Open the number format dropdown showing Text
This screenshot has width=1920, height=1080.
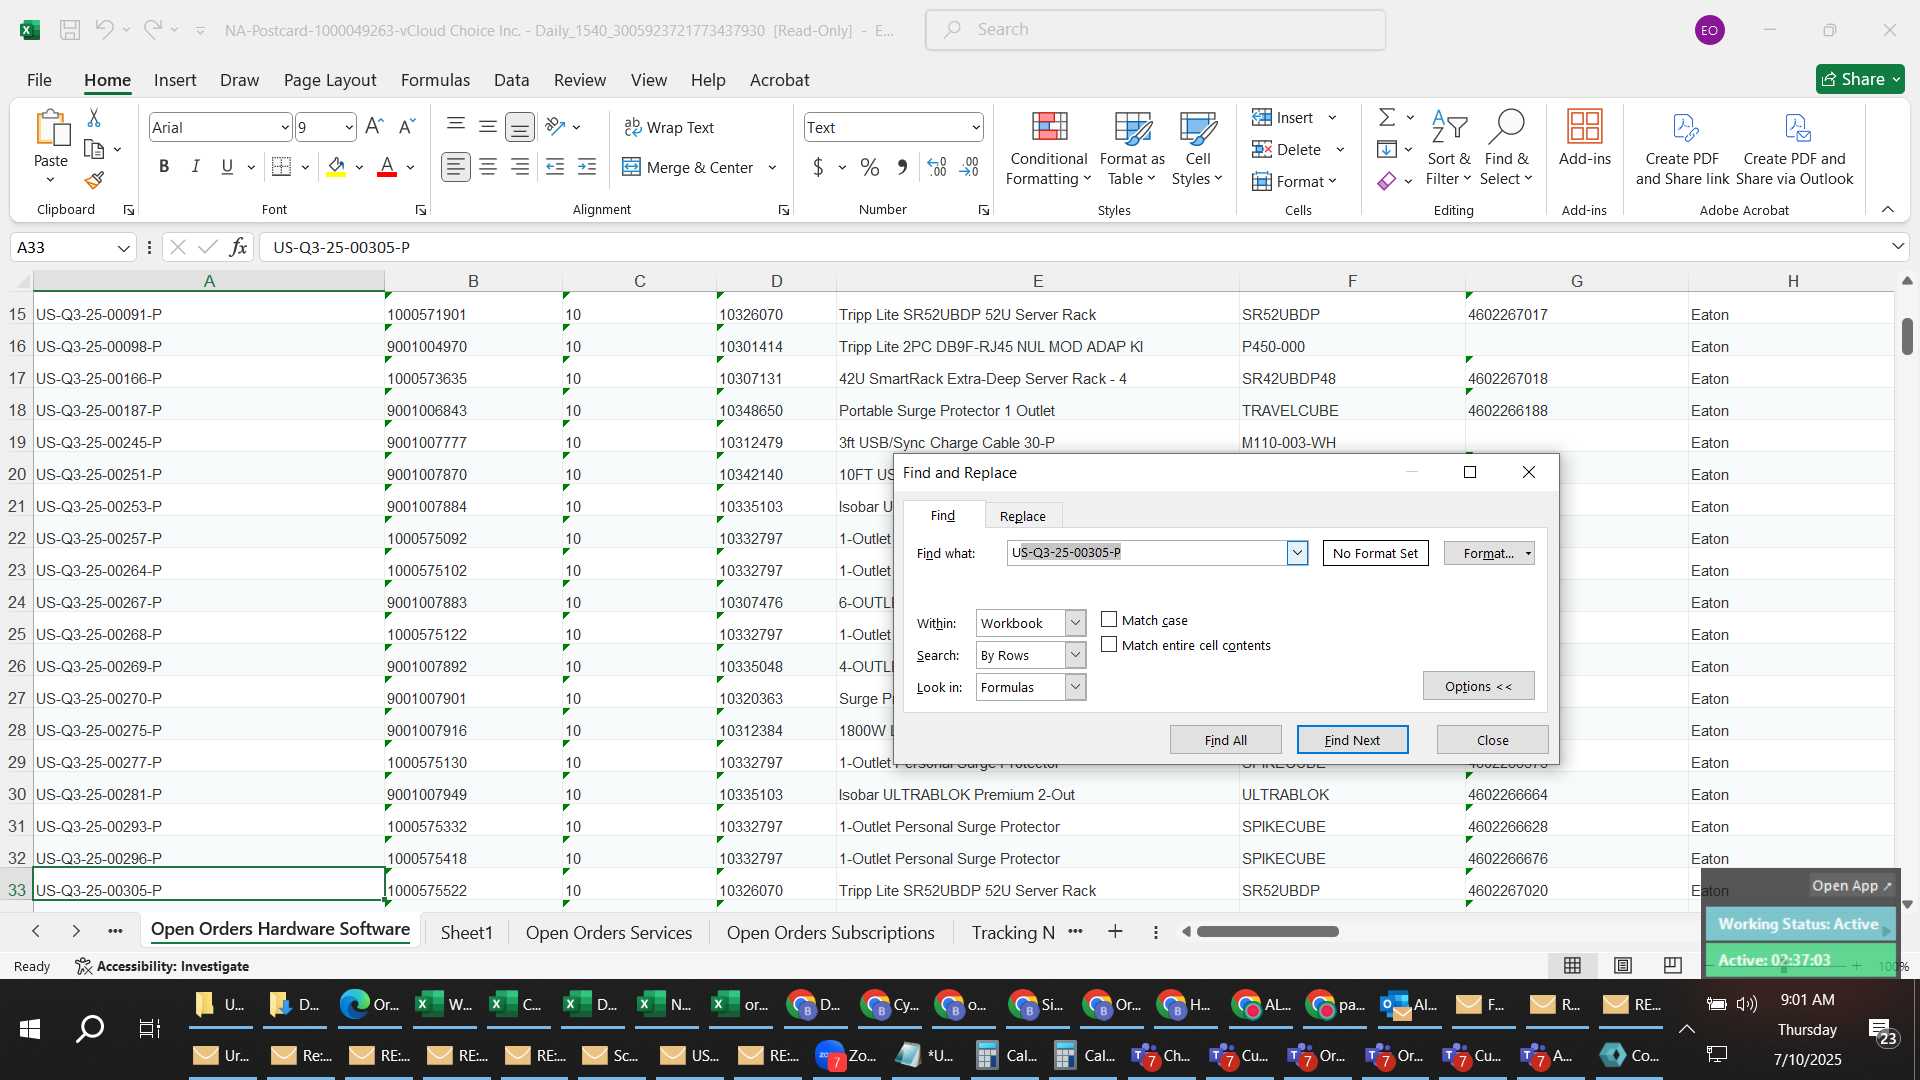(x=976, y=127)
